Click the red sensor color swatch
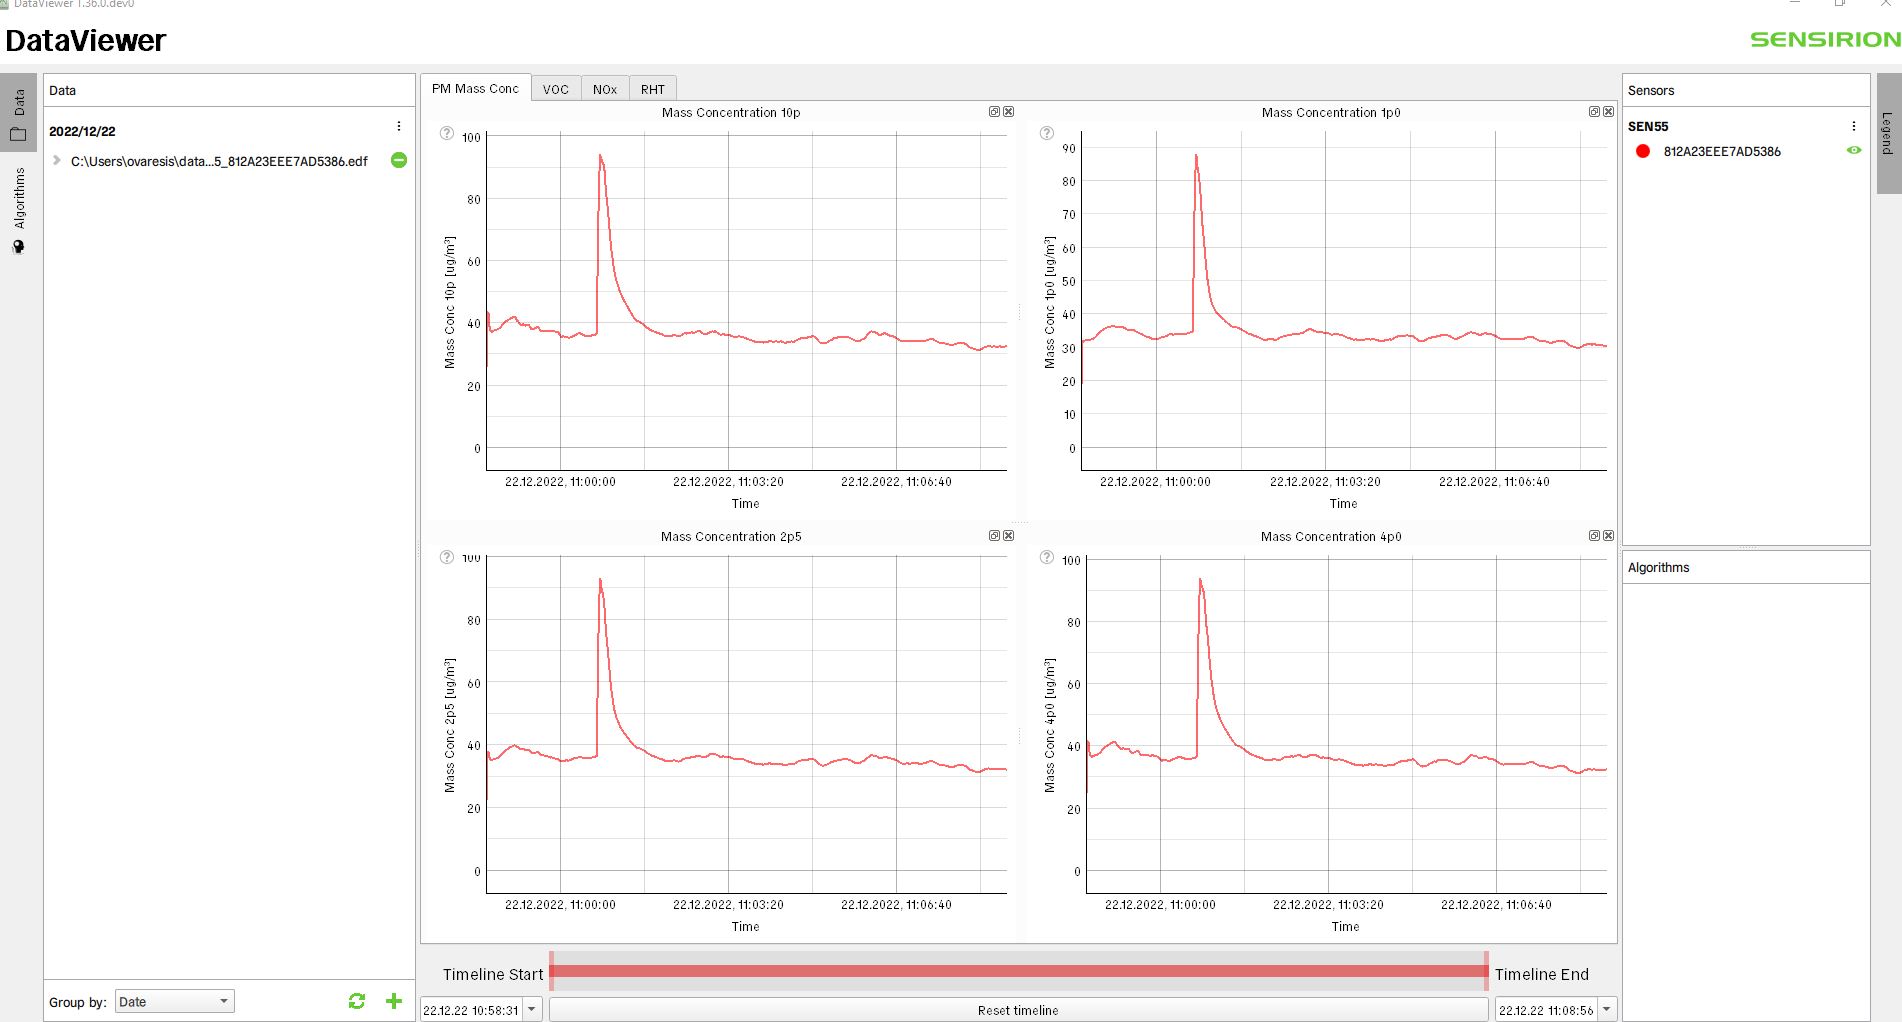Viewport: 1902px width, 1022px height. tap(1642, 151)
